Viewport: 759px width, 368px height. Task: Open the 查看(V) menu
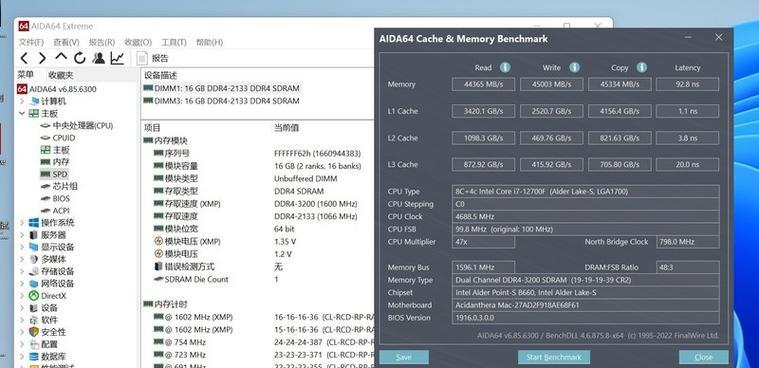pos(66,42)
